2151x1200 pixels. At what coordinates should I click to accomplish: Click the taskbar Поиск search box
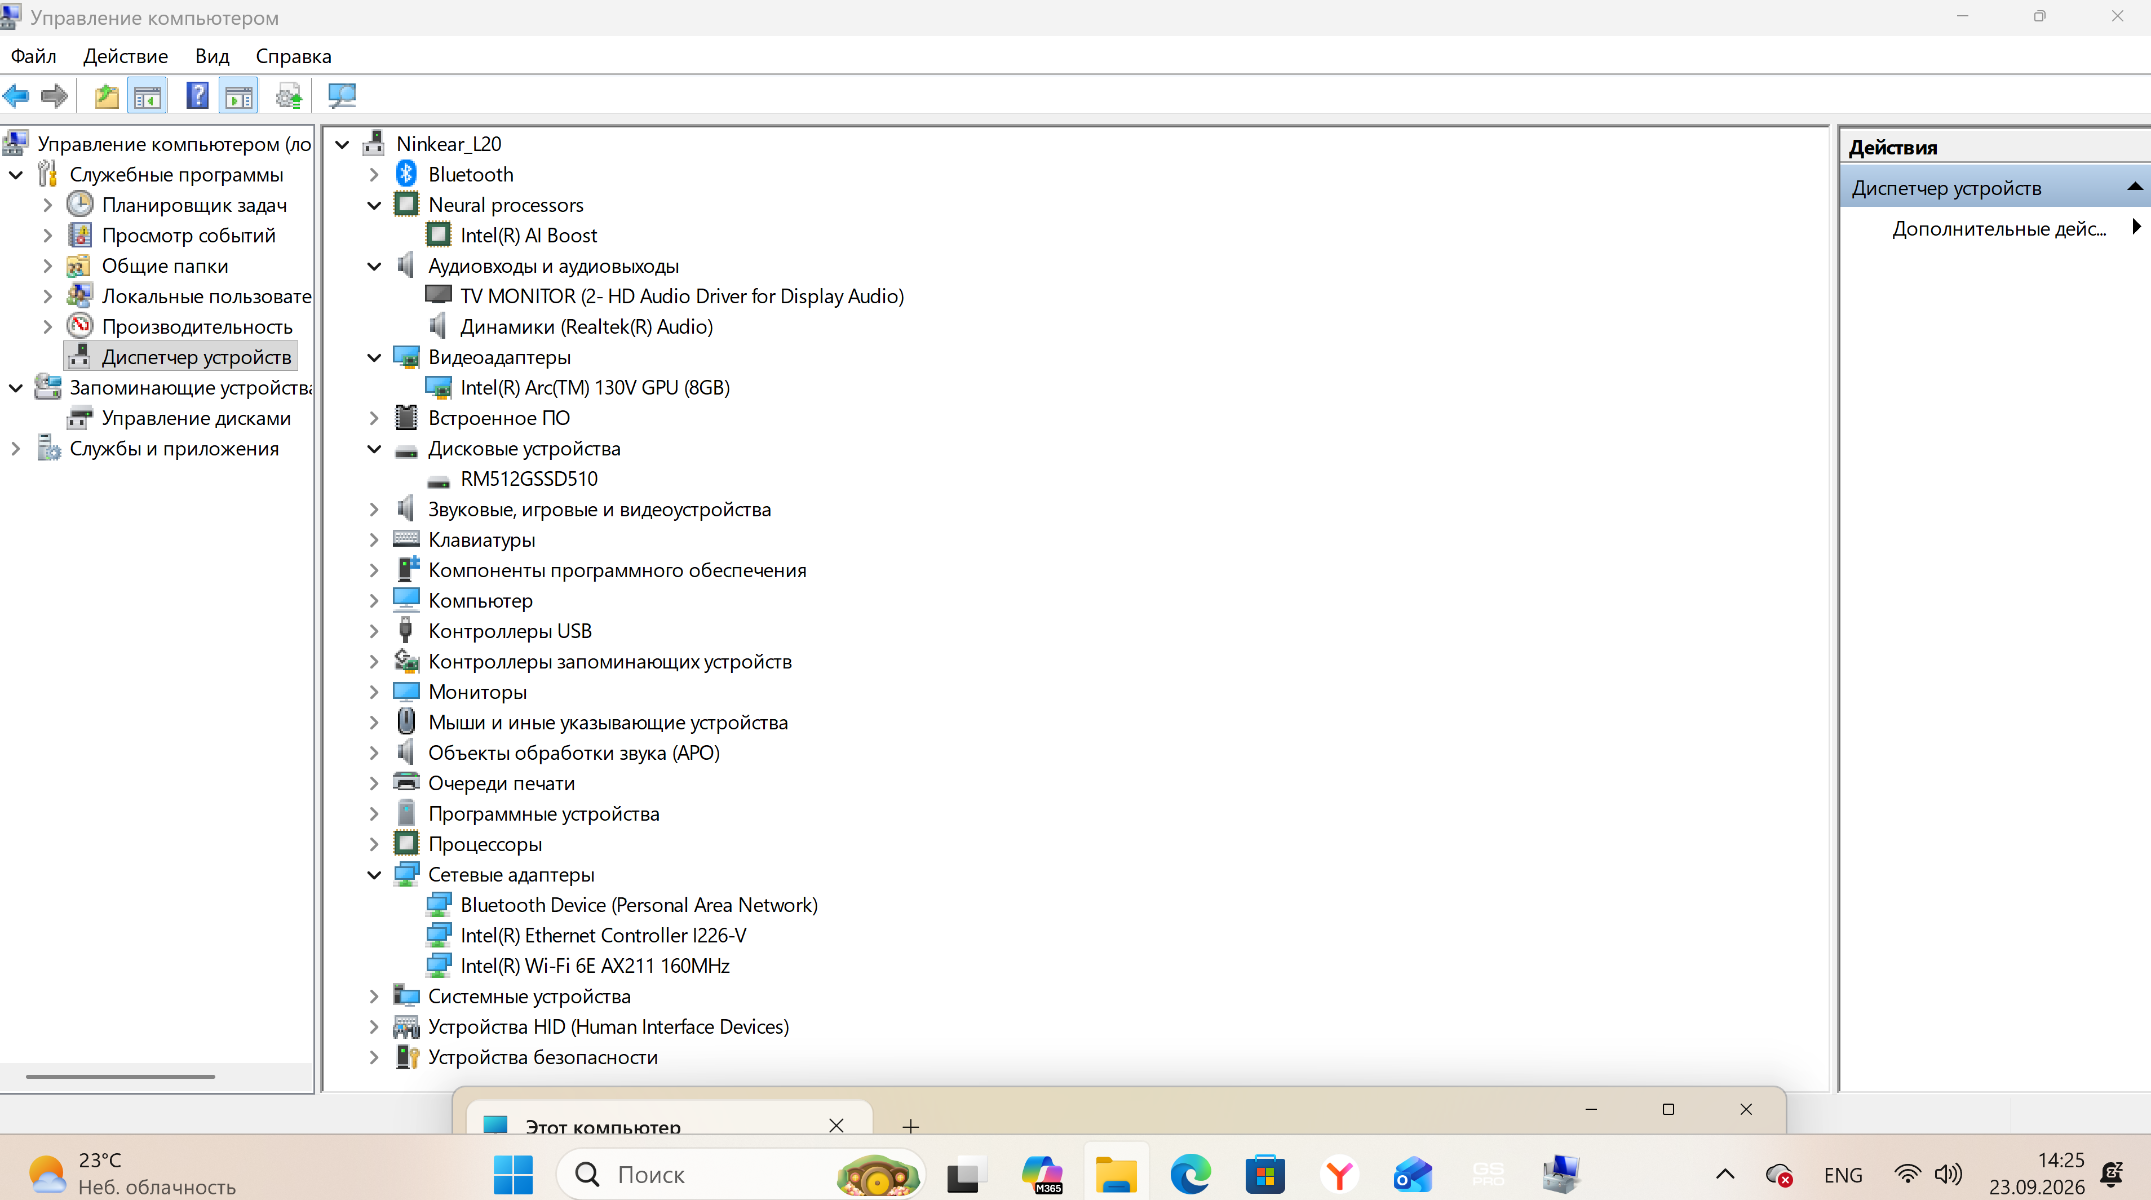tap(740, 1174)
